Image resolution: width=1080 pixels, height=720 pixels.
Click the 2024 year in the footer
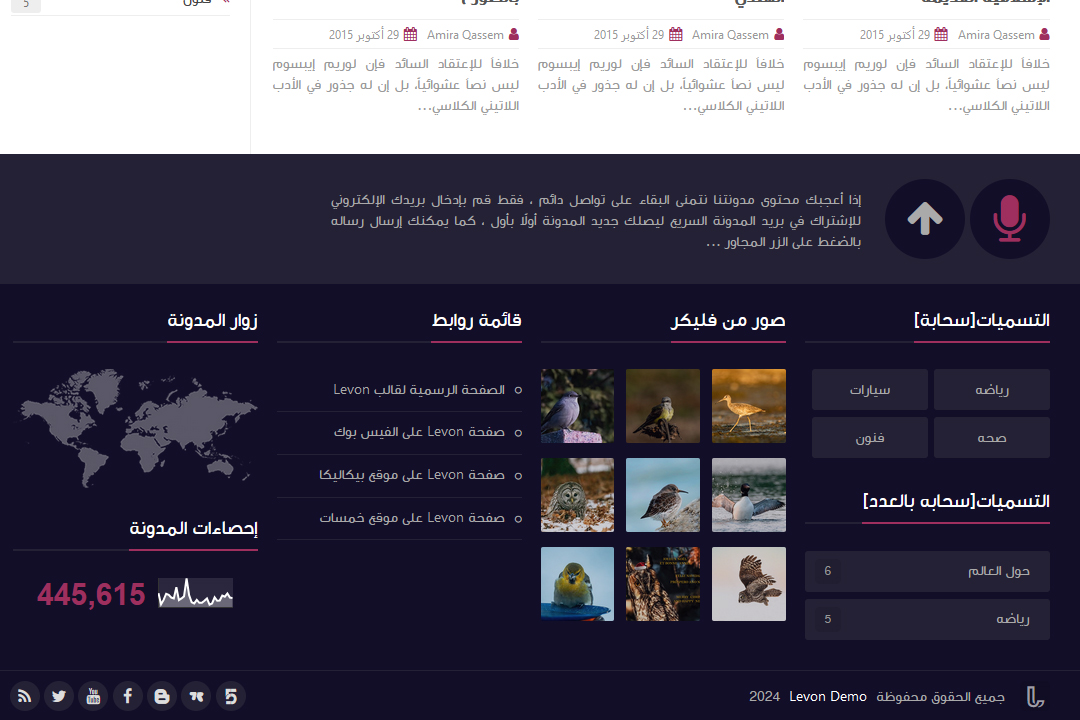[765, 697]
